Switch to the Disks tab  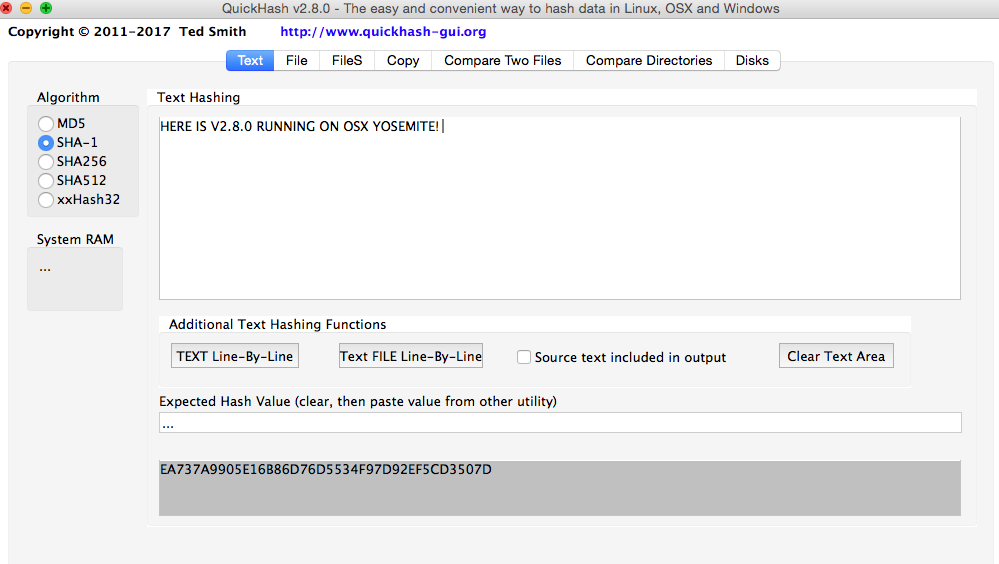[x=752, y=60]
